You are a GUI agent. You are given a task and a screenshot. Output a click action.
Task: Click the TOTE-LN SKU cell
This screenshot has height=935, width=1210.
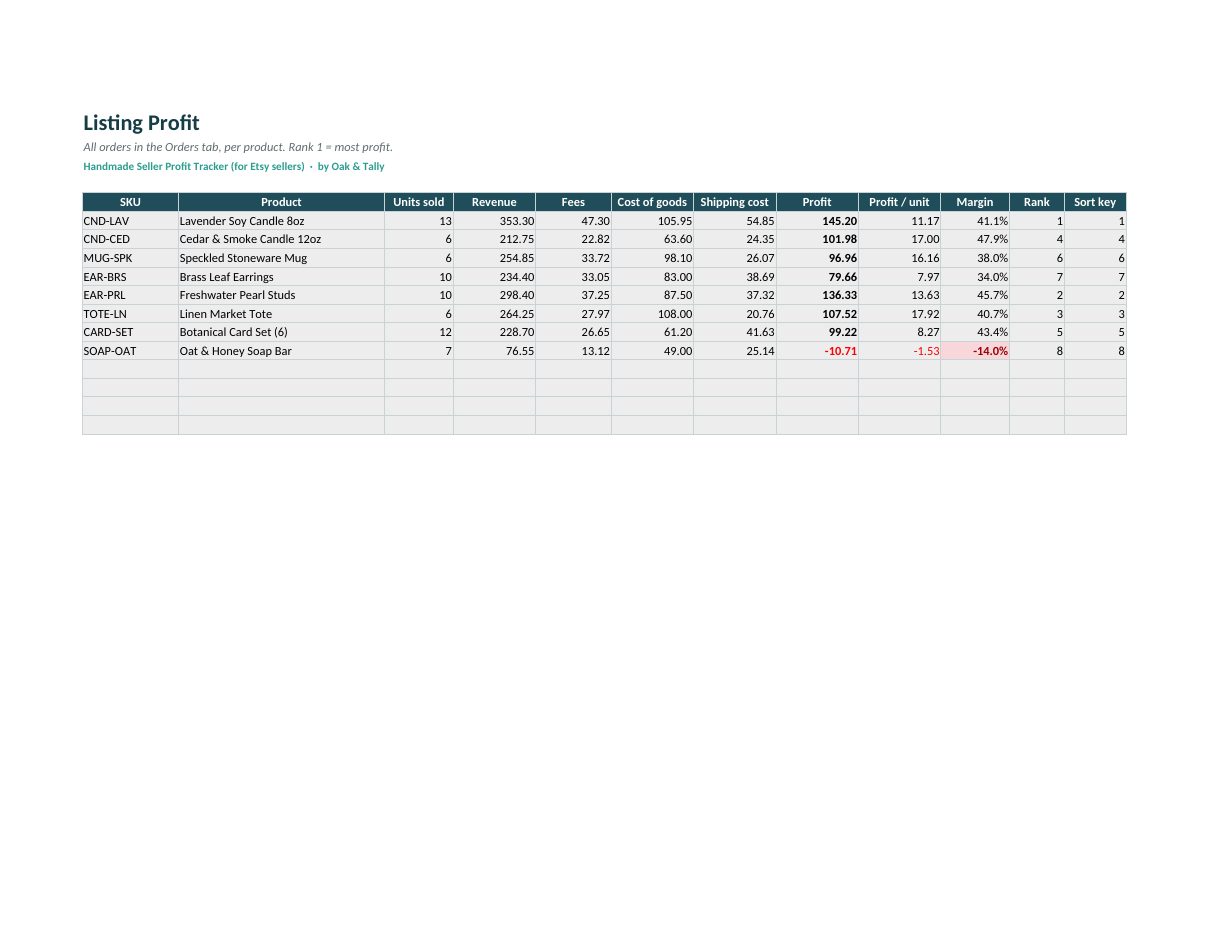pyautogui.click(x=130, y=314)
